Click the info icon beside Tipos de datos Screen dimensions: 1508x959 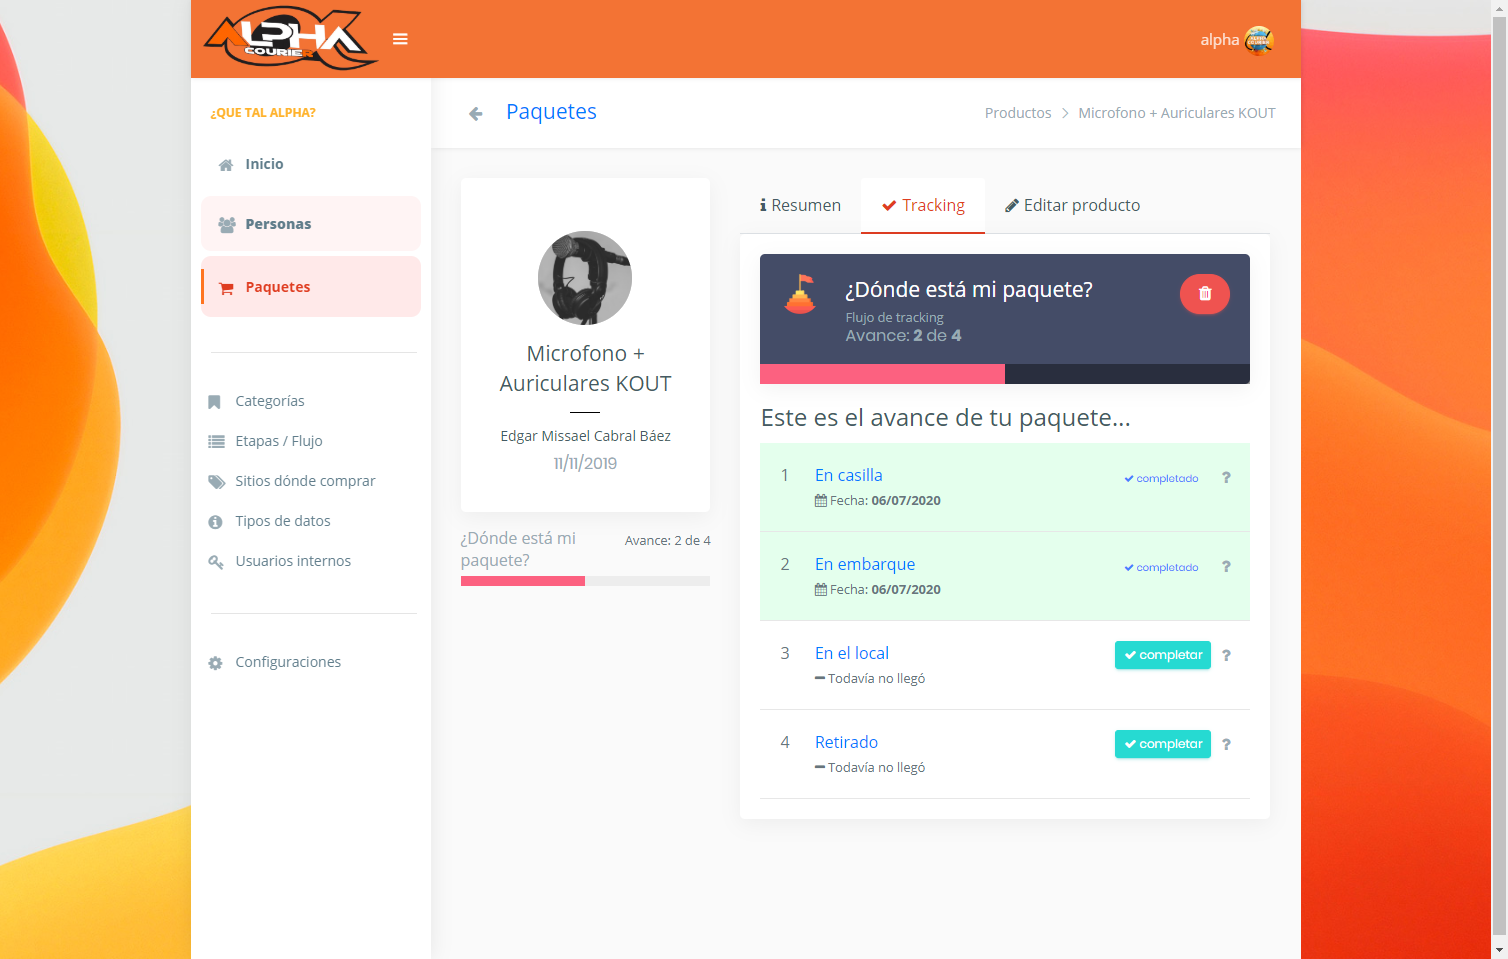point(215,522)
